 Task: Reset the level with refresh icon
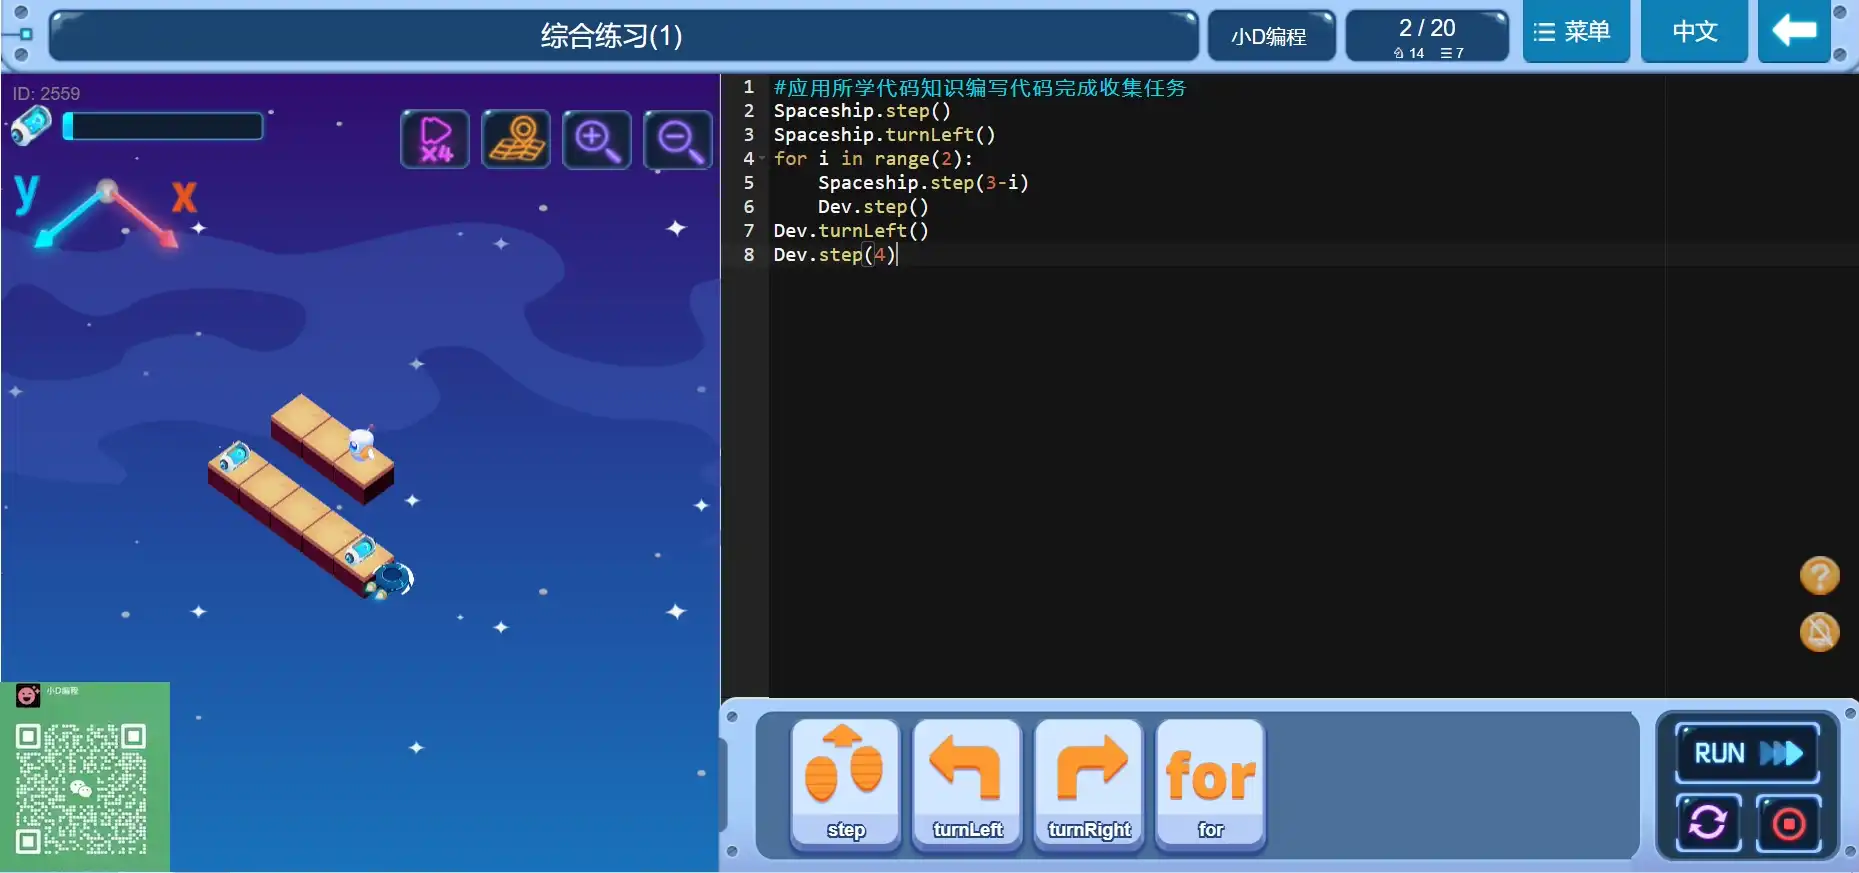(1708, 823)
